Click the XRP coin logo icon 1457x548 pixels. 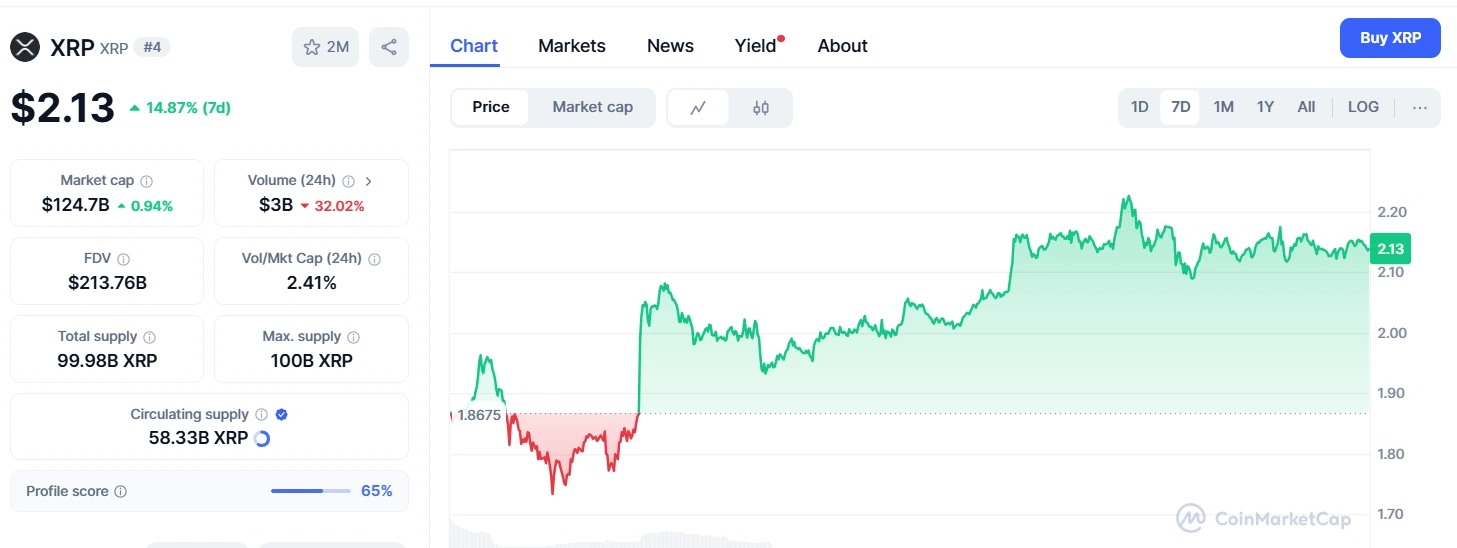pyautogui.click(x=25, y=47)
